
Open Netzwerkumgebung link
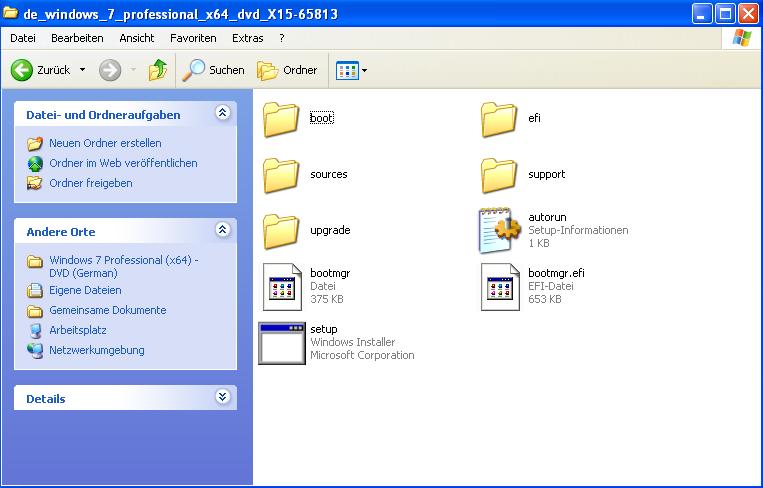point(97,350)
